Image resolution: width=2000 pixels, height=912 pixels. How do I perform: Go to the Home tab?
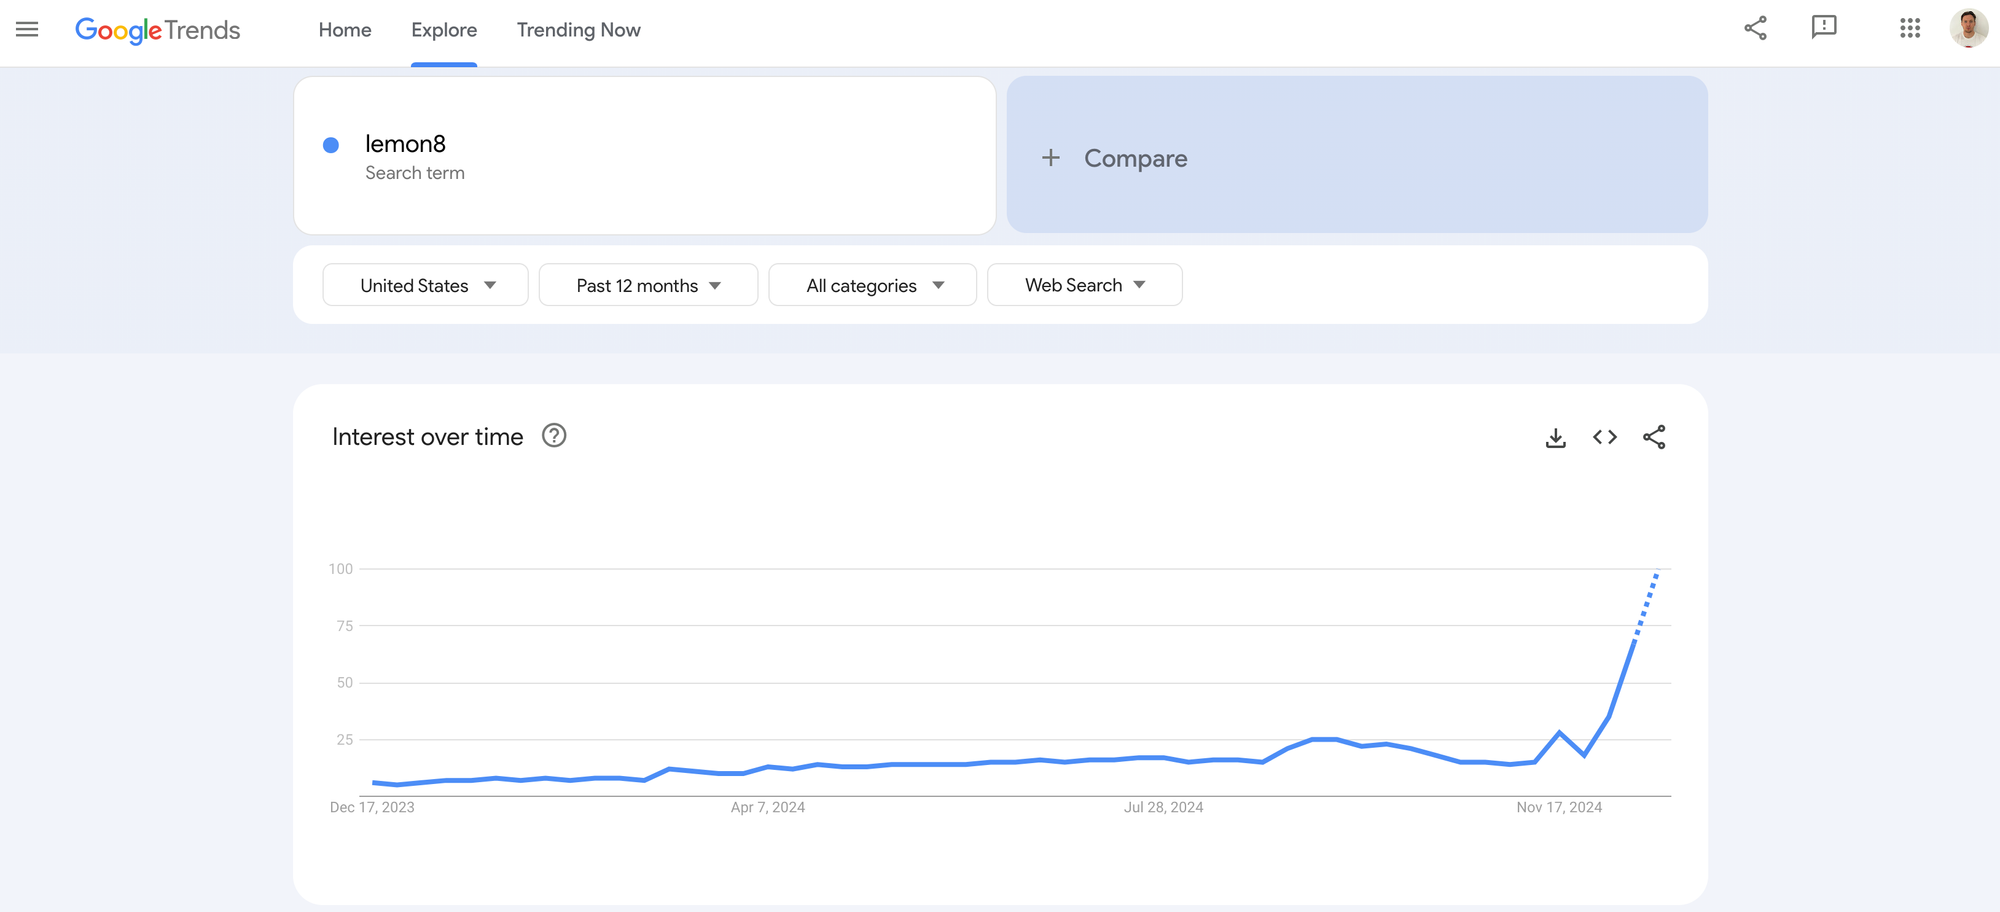345,30
